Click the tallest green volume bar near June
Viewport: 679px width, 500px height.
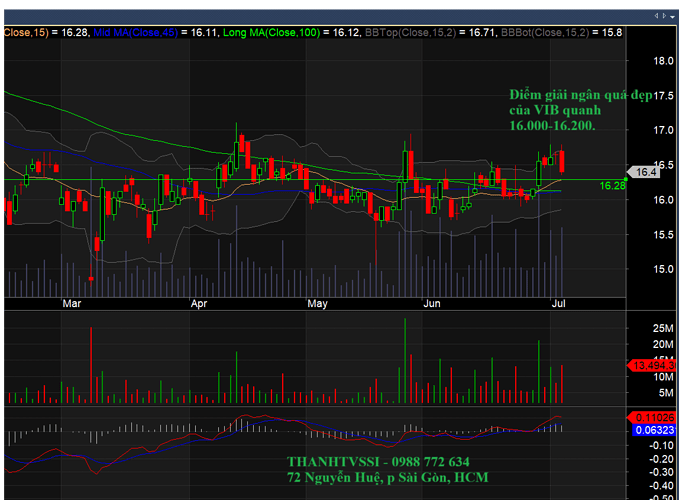tap(405, 361)
